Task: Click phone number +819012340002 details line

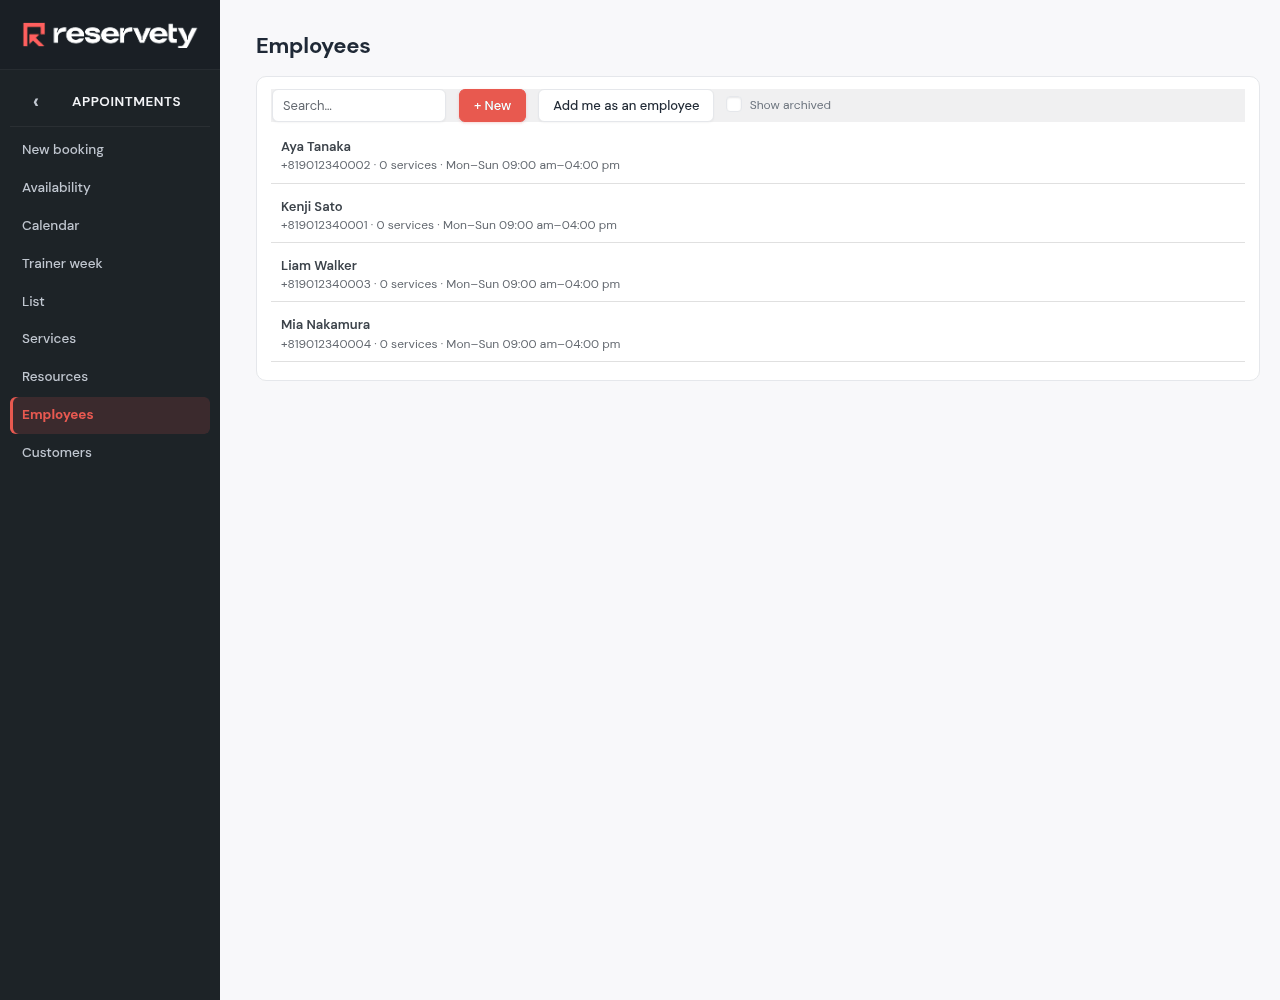Action: 450,166
